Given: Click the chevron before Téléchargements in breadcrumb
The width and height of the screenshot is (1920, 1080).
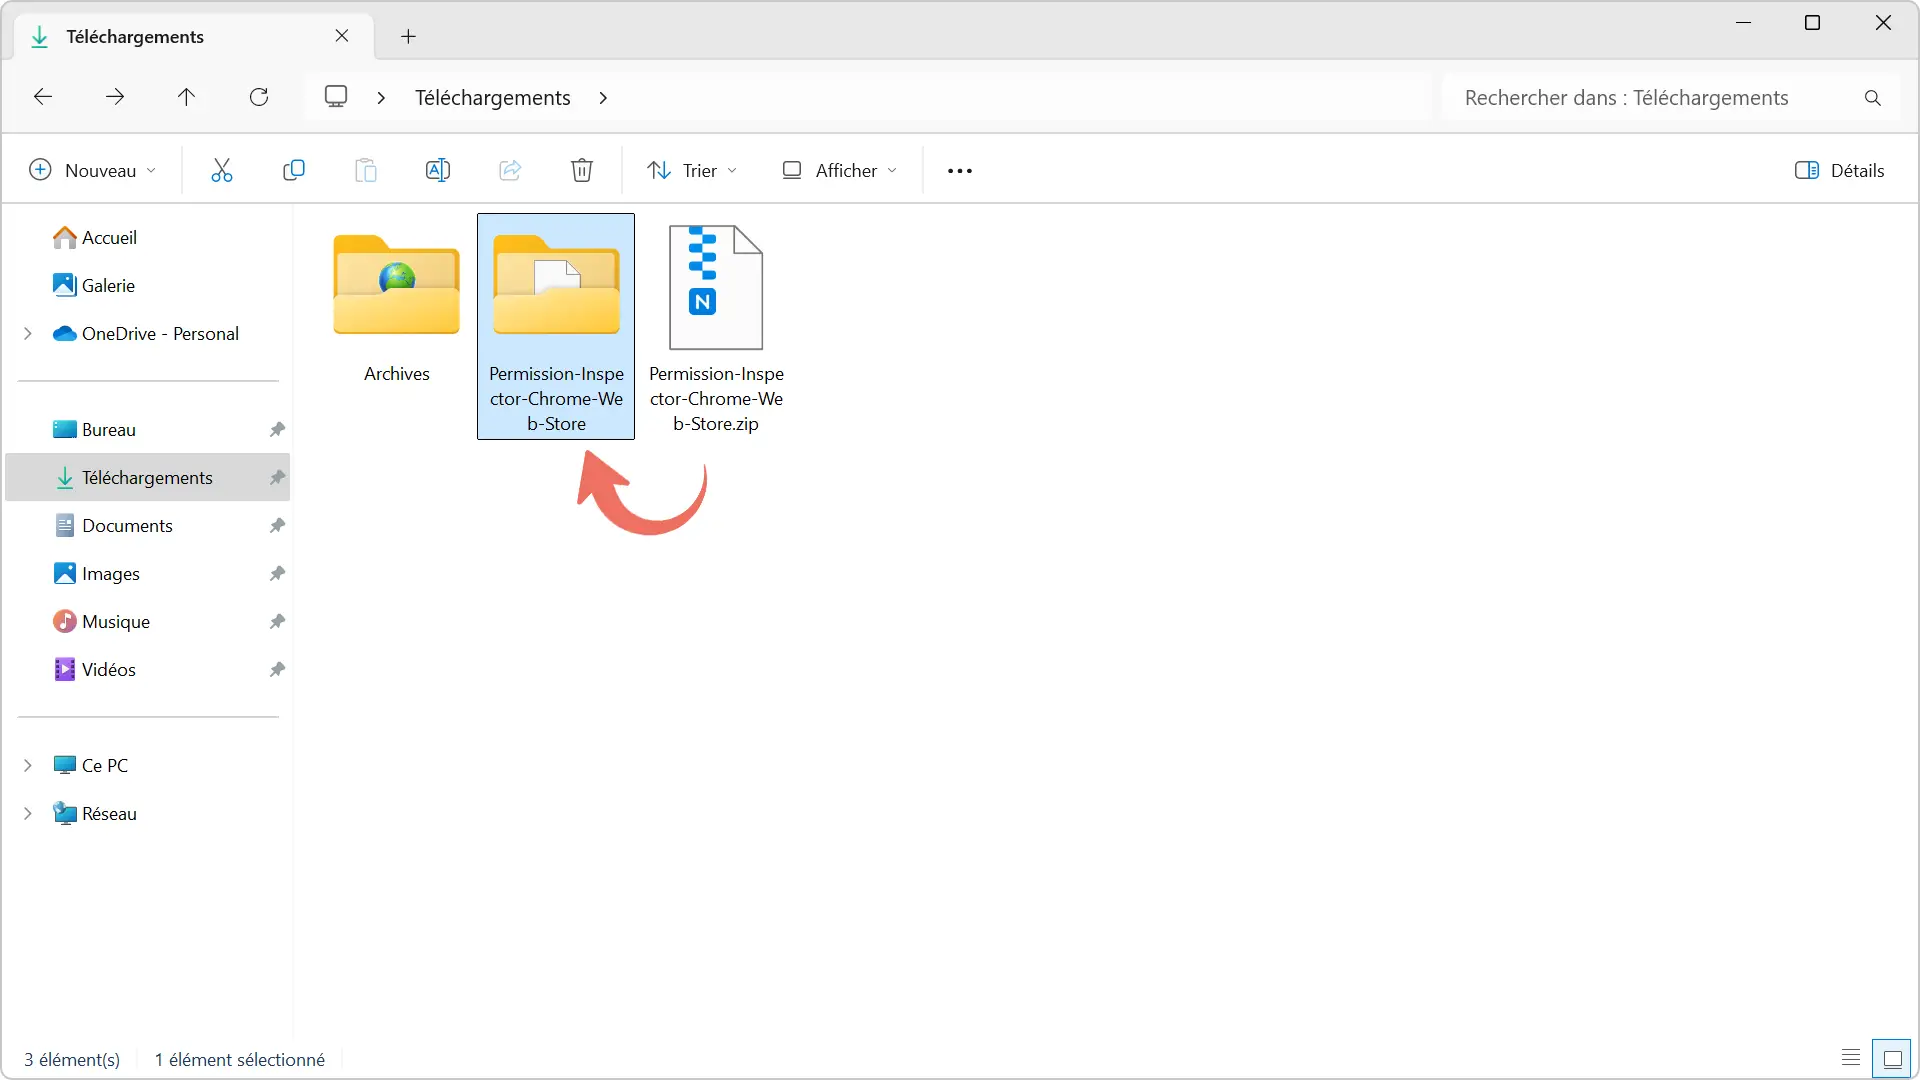Looking at the screenshot, I should point(381,98).
